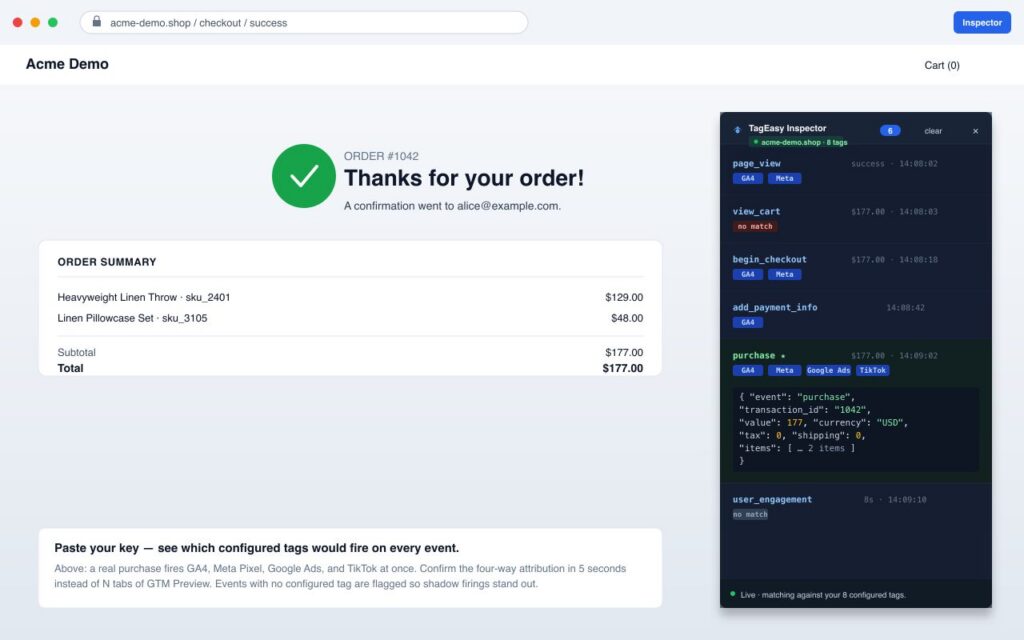Viewport: 1024px width, 640px height.
Task: Click the bold Total $177.00 amount
Action: (622, 368)
